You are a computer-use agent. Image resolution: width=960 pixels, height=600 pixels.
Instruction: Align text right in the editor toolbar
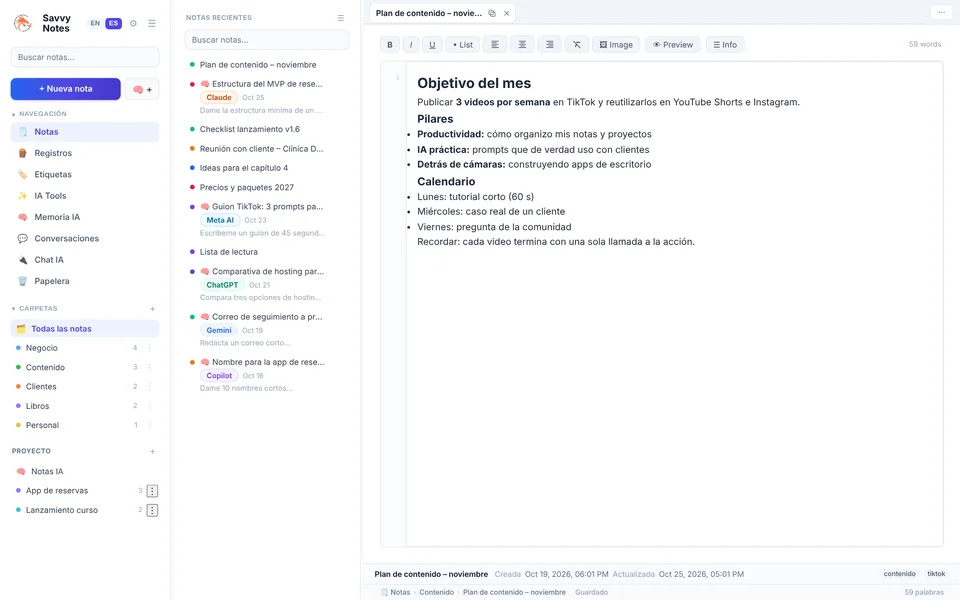(550, 45)
